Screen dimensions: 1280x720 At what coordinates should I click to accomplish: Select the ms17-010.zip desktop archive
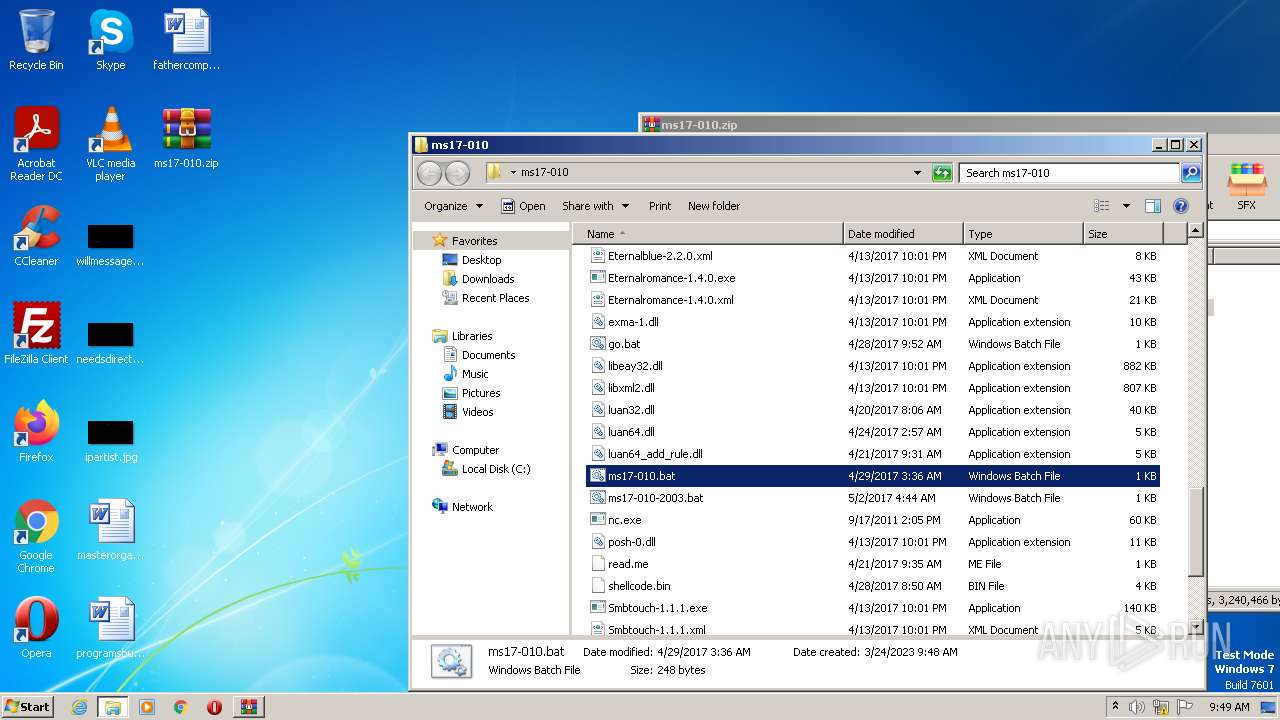186,138
